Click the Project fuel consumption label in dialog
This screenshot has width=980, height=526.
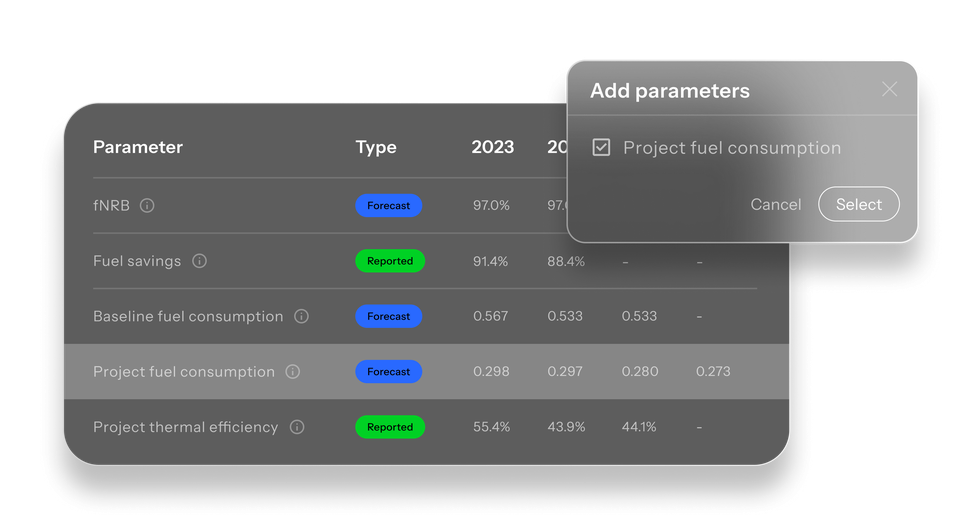(x=732, y=148)
